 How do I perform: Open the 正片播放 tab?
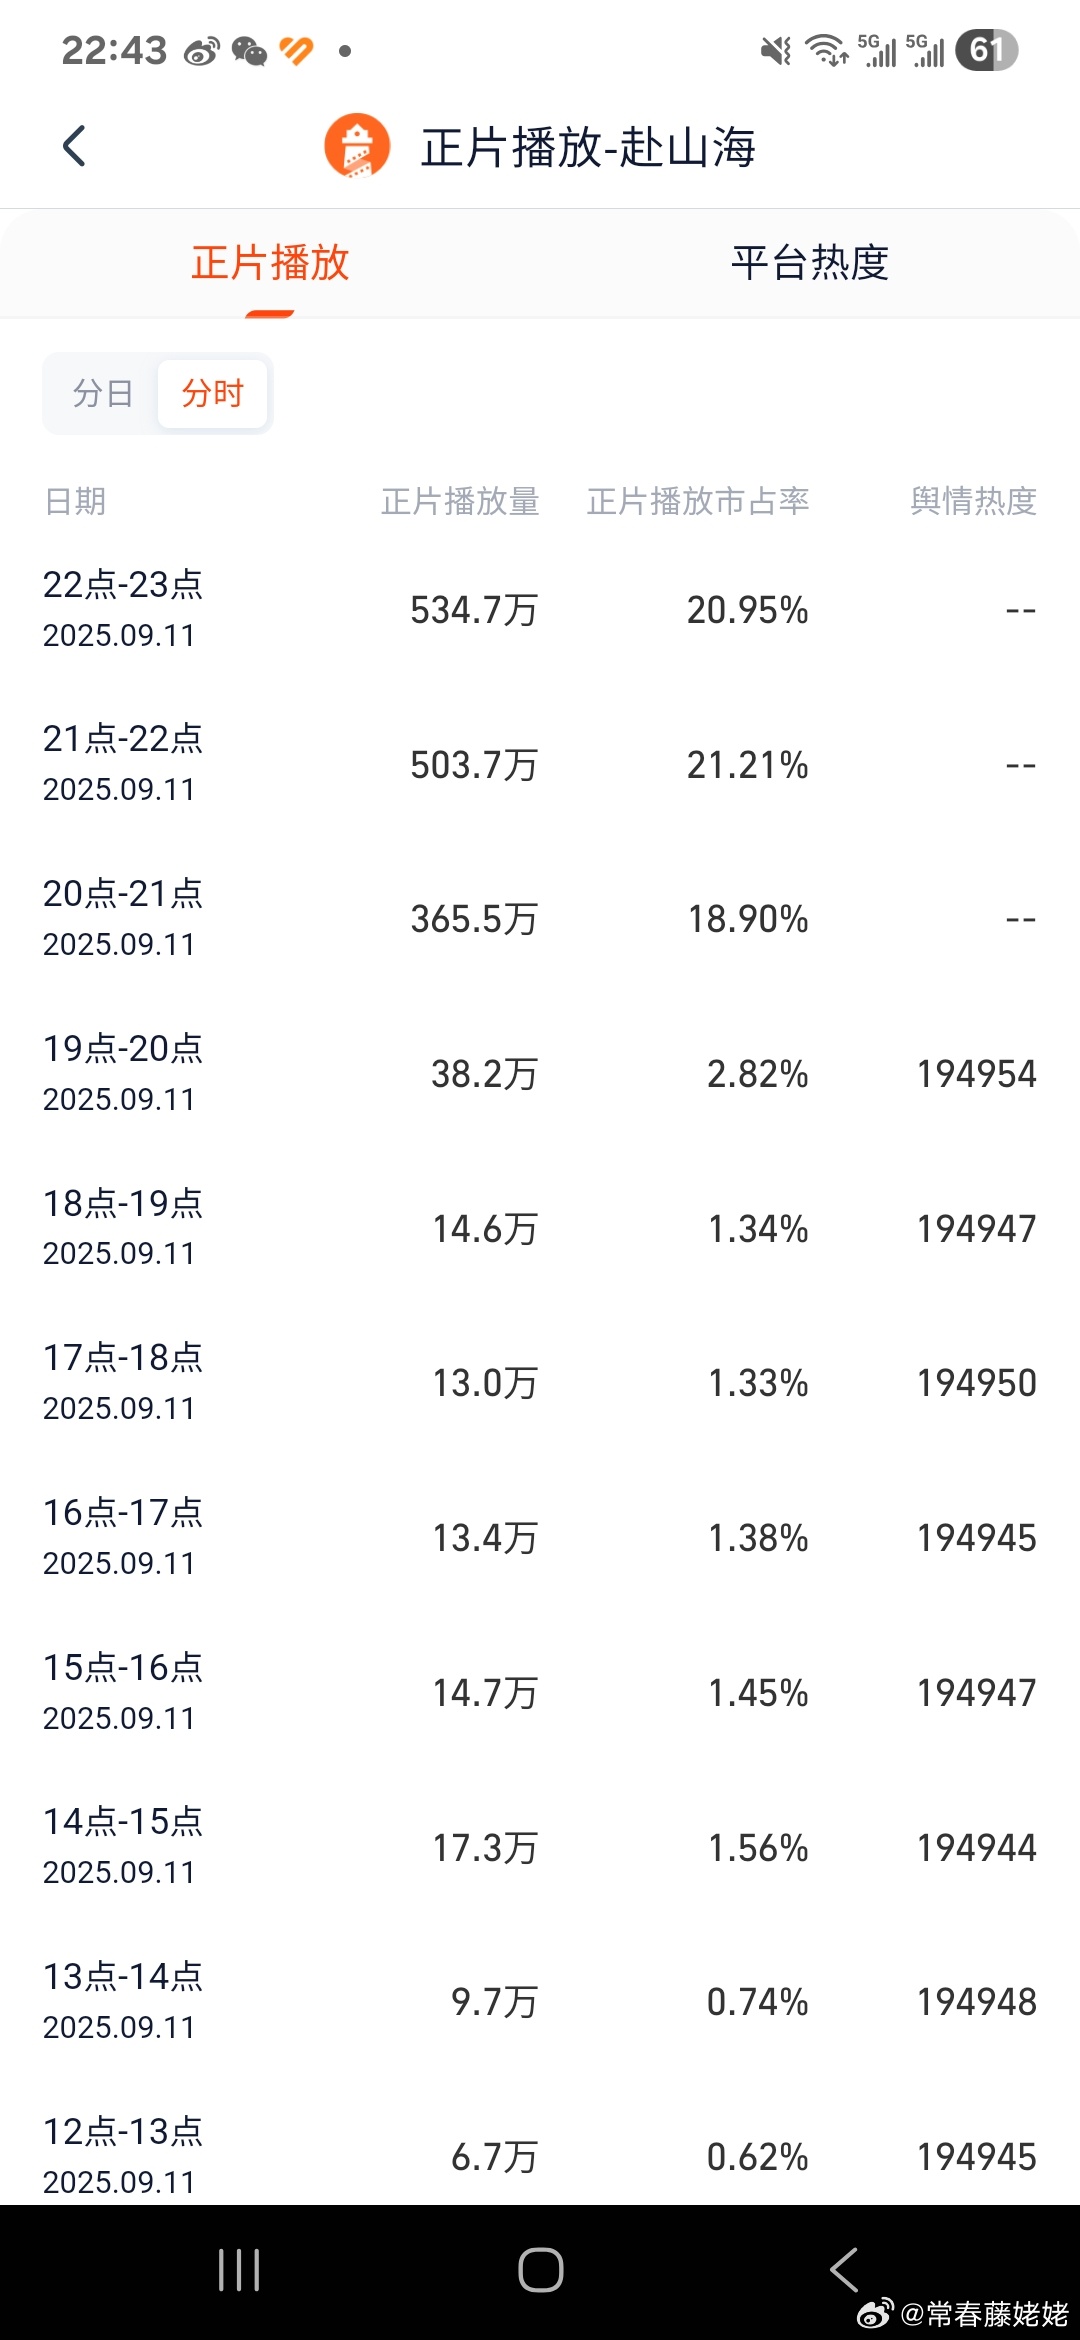click(270, 263)
